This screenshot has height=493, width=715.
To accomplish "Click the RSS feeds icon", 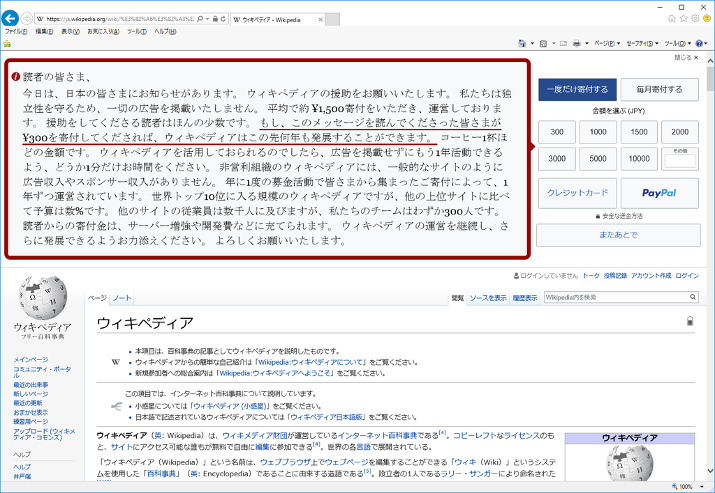I will coord(544,43).
